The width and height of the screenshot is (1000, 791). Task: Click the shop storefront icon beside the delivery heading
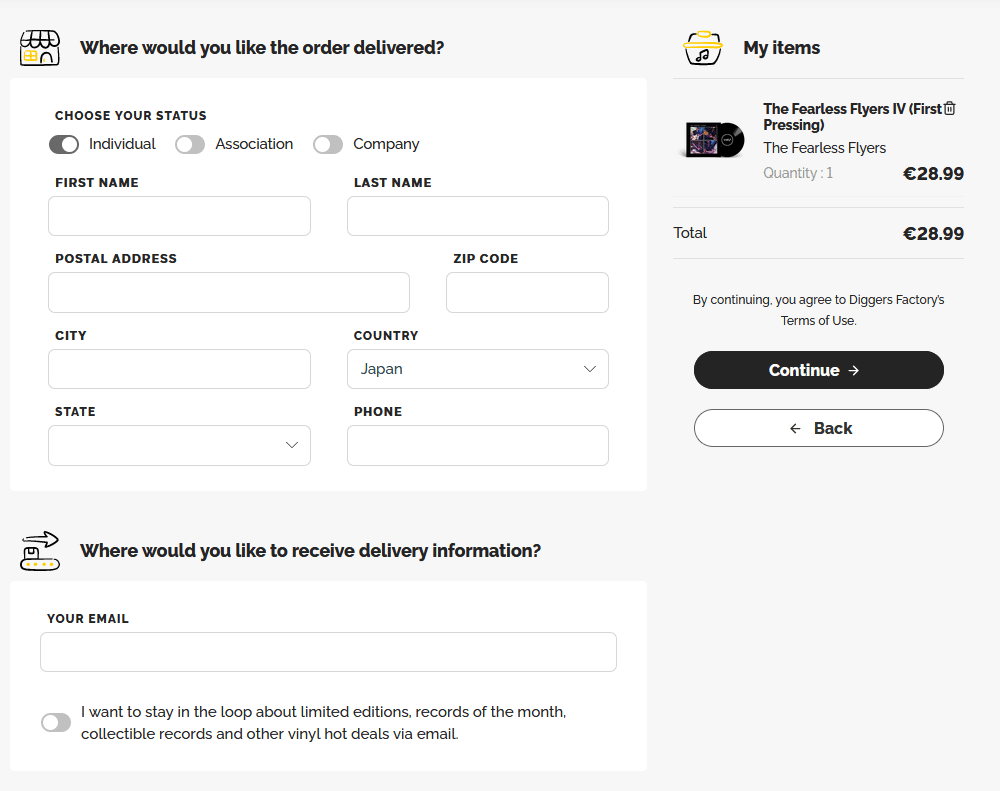[x=40, y=48]
